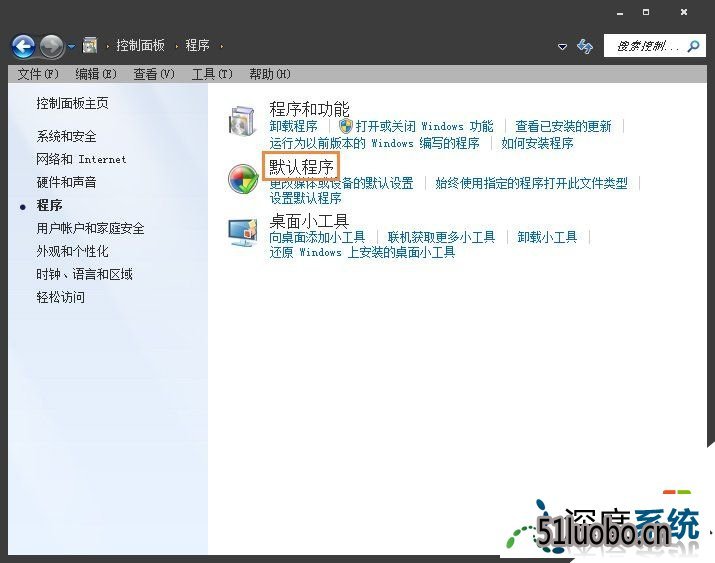Click 控制面板 in the address breadcrumb
The width and height of the screenshot is (715, 563).
click(x=140, y=45)
